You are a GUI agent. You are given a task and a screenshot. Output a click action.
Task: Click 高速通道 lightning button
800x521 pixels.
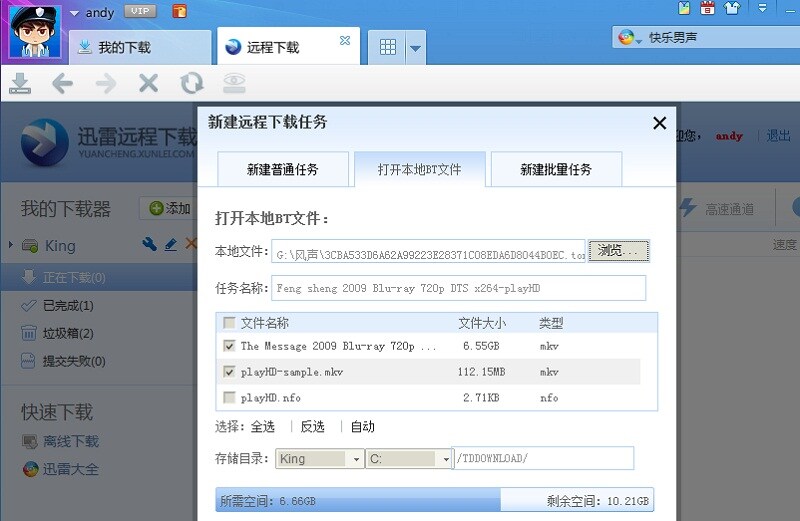[717, 208]
